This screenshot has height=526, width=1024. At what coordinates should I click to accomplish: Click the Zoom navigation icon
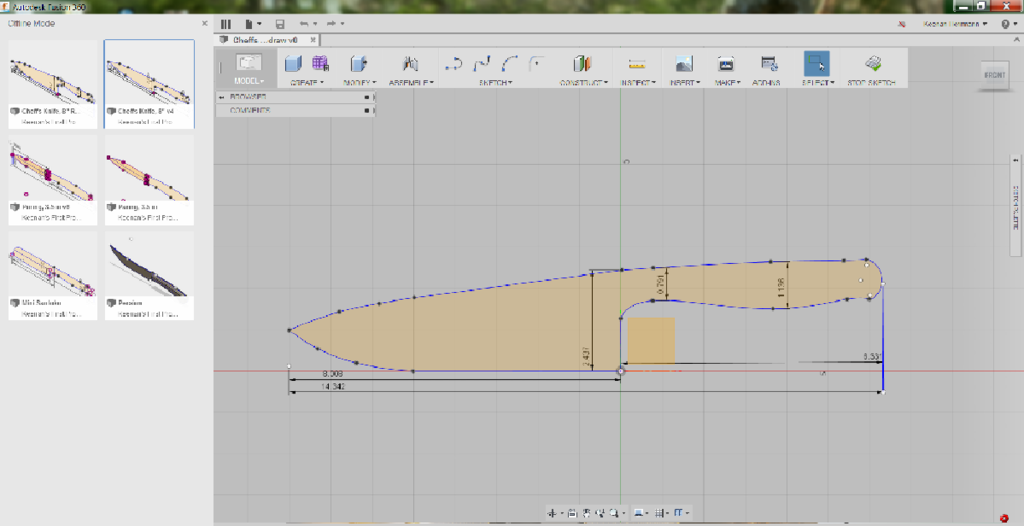pyautogui.click(x=600, y=513)
